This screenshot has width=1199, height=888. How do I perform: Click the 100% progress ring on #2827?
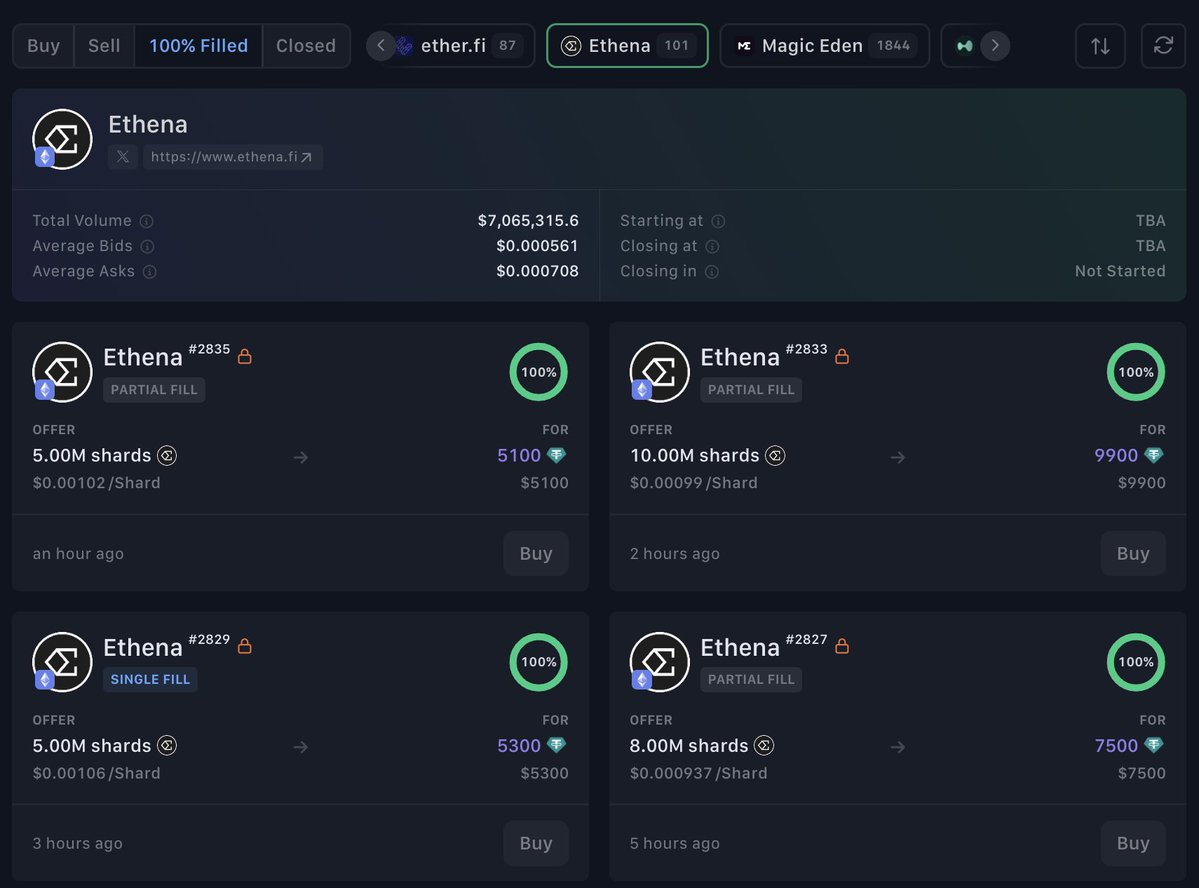pyautogui.click(x=1136, y=662)
